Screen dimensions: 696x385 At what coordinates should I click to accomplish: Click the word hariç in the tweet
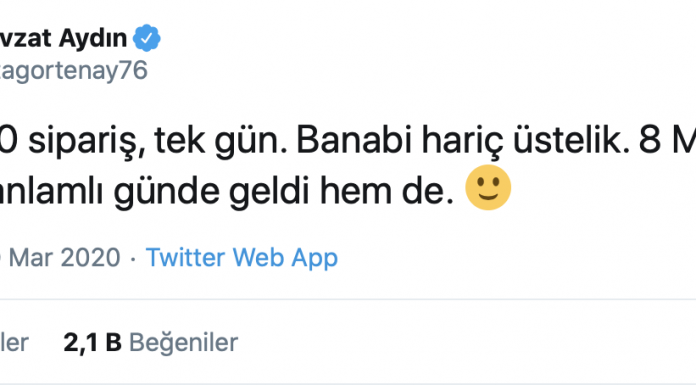click(463, 142)
